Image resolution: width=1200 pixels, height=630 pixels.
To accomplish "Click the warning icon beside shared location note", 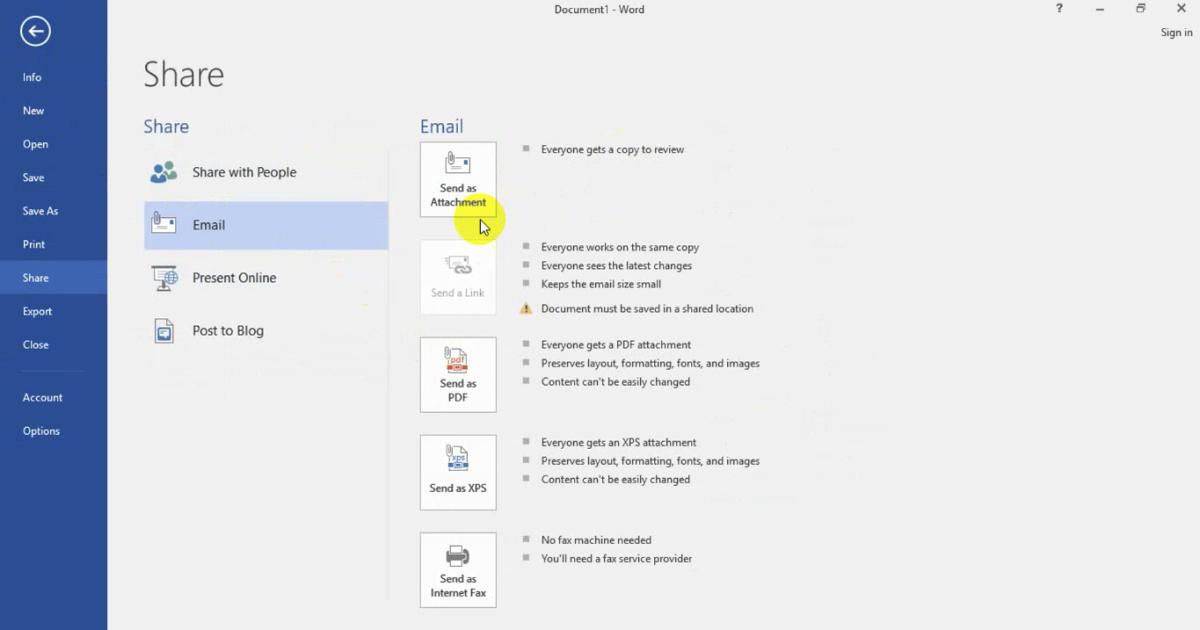I will pos(526,309).
